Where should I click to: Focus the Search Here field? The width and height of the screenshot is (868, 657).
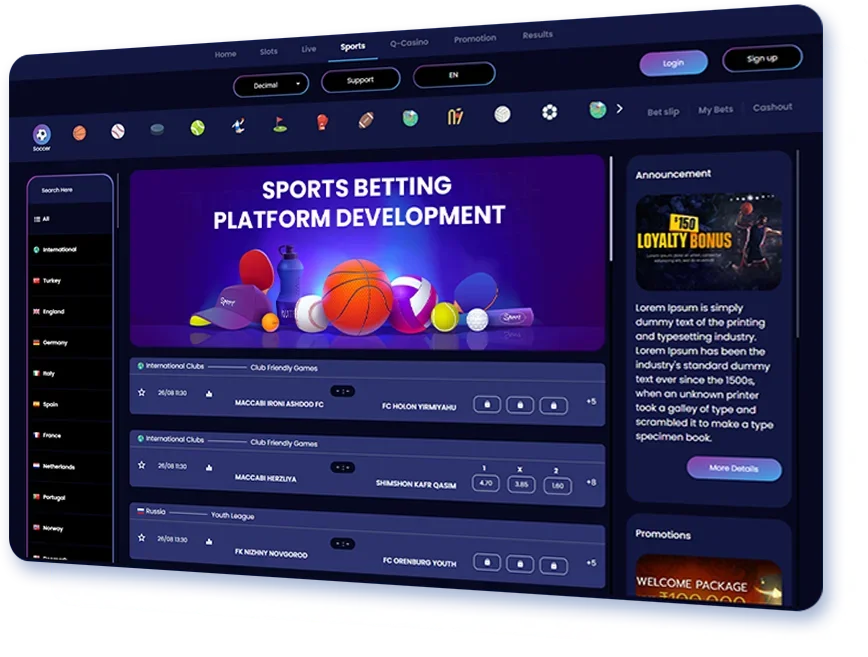[70, 190]
